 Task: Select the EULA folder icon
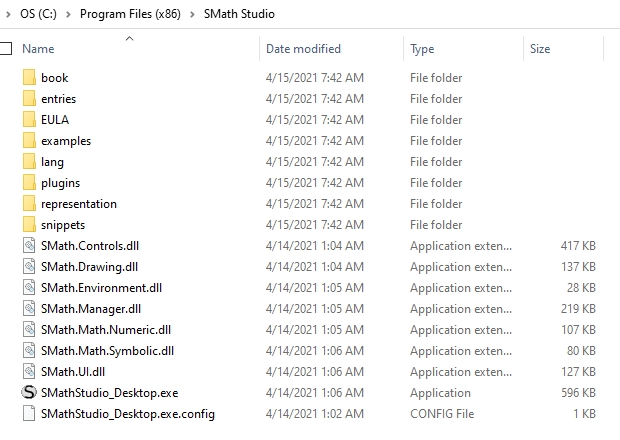pyautogui.click(x=28, y=120)
